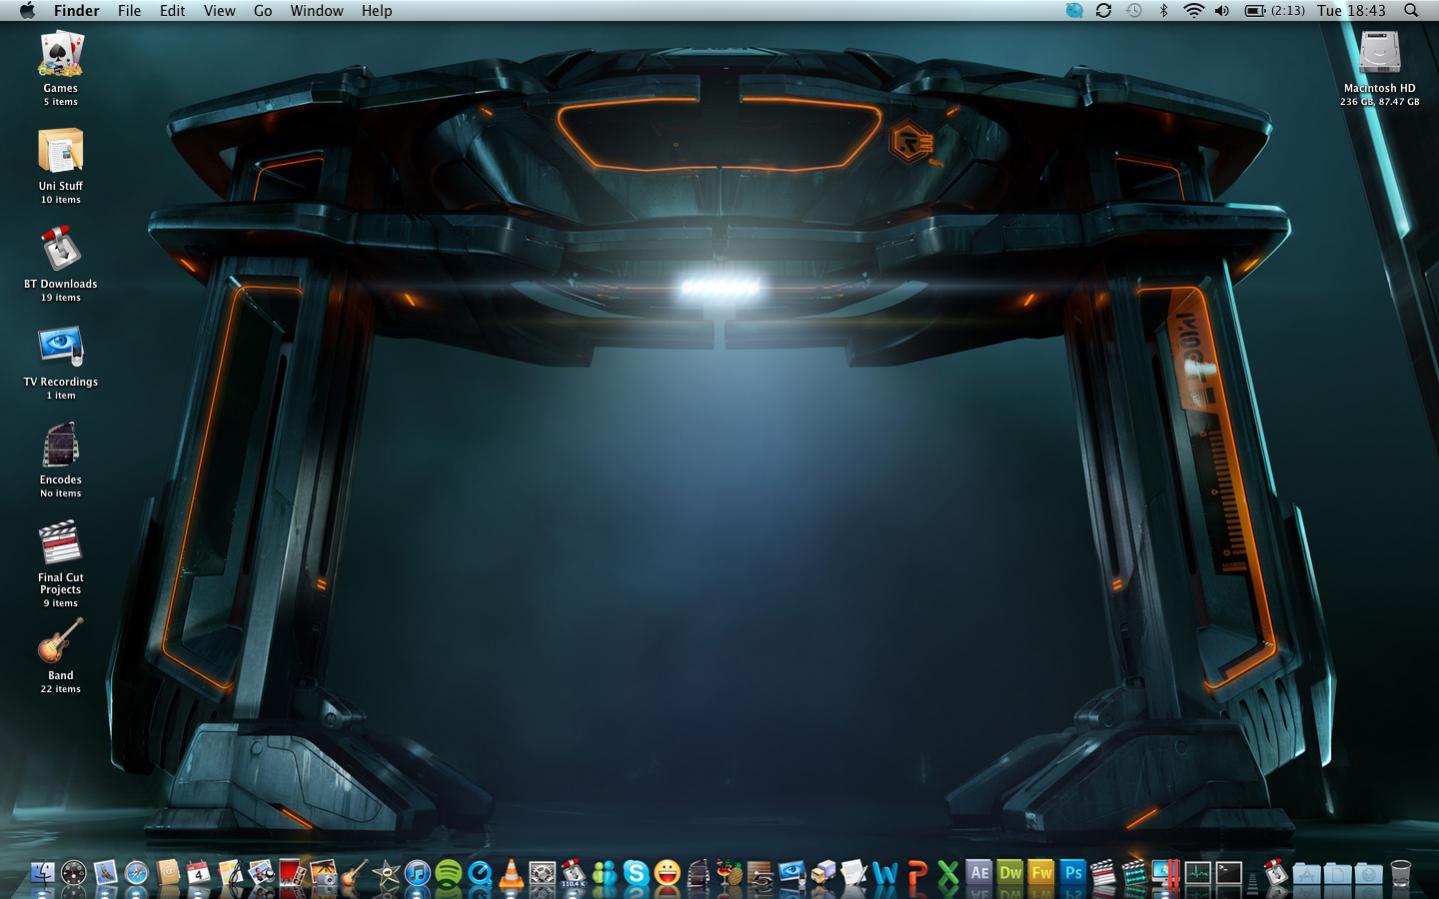The image size is (1439, 899).
Task: Open iTunes from the dock
Action: tap(417, 873)
